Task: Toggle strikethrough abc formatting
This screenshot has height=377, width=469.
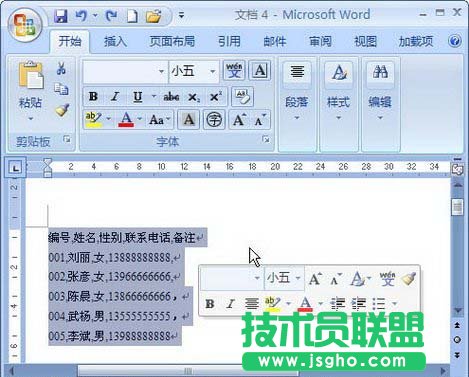Action: [x=171, y=97]
